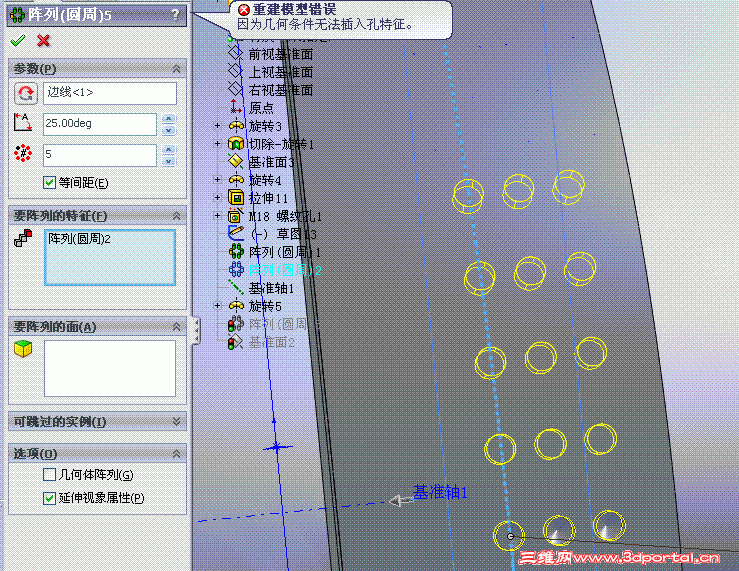Click the 前视基准面 plane icon
739x571 pixels.
coord(235,53)
